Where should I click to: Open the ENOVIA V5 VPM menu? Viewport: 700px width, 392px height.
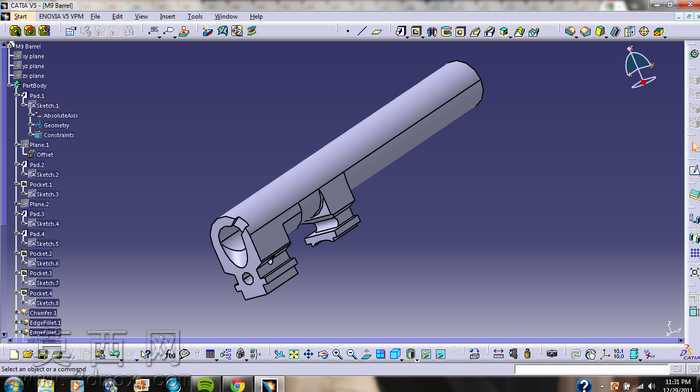point(61,17)
